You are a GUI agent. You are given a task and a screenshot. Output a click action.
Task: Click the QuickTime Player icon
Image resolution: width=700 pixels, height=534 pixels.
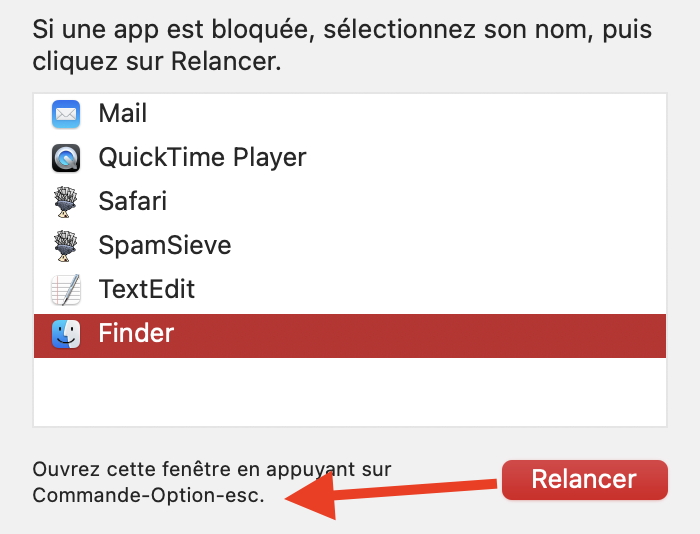pos(66,158)
